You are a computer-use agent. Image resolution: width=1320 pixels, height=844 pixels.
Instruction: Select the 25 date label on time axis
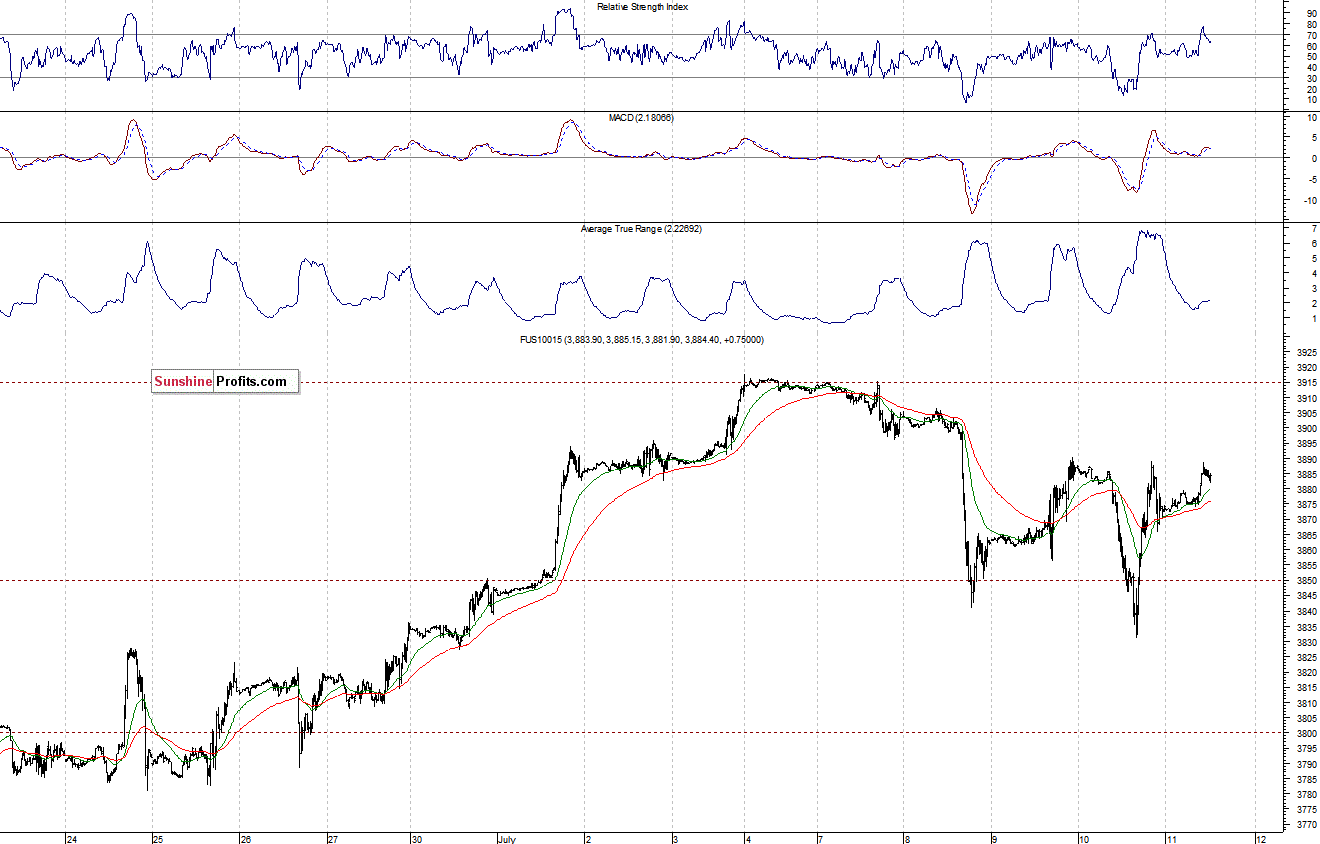tap(157, 838)
